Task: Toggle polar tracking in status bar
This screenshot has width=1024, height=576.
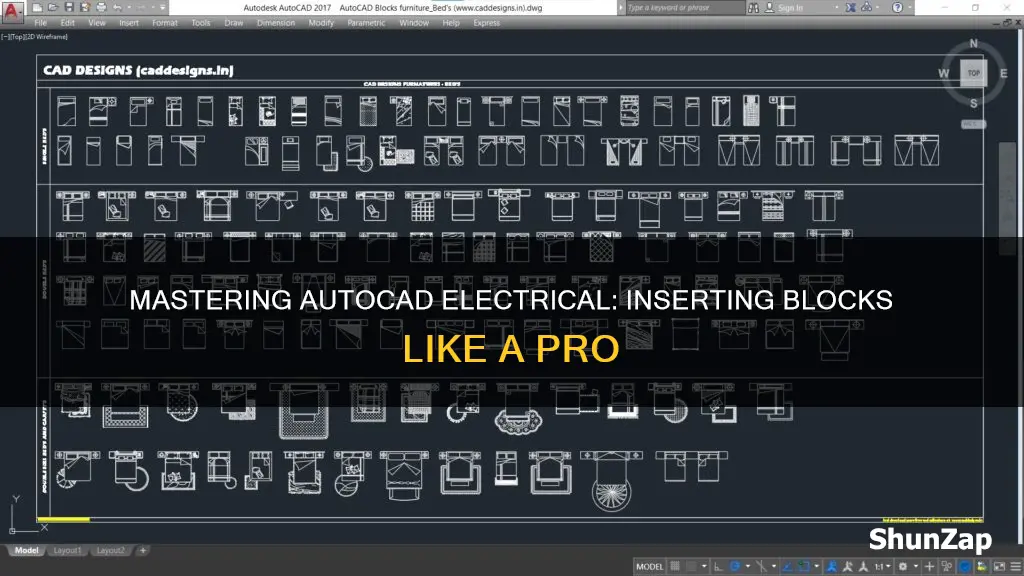Action: (x=735, y=567)
